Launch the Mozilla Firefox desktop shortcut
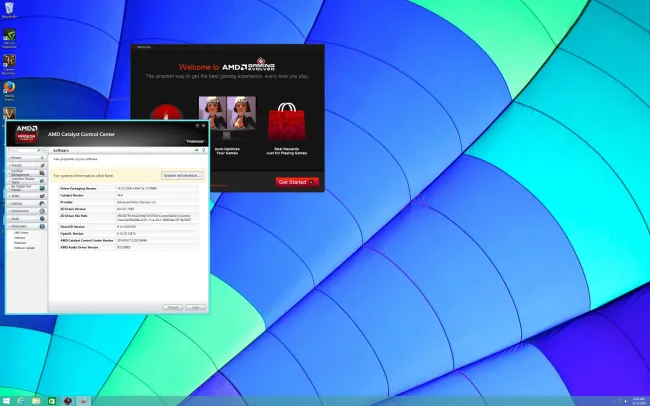Screen dimensions: 650x406 point(10,88)
